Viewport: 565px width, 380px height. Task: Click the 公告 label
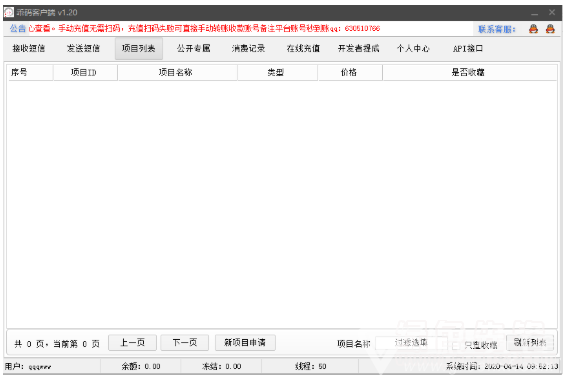pos(18,28)
